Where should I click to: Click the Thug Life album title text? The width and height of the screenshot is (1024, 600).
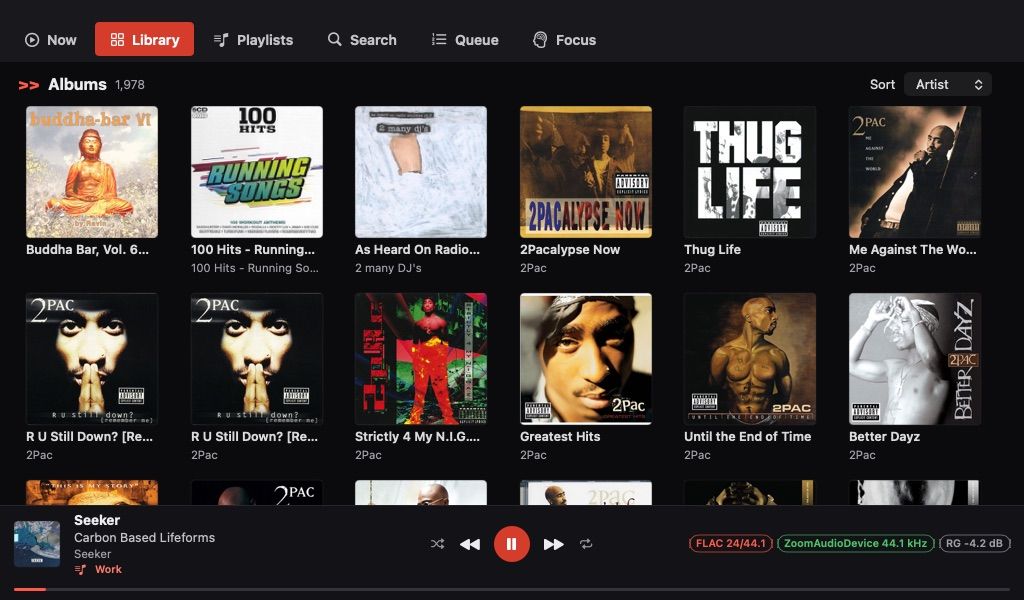click(712, 249)
